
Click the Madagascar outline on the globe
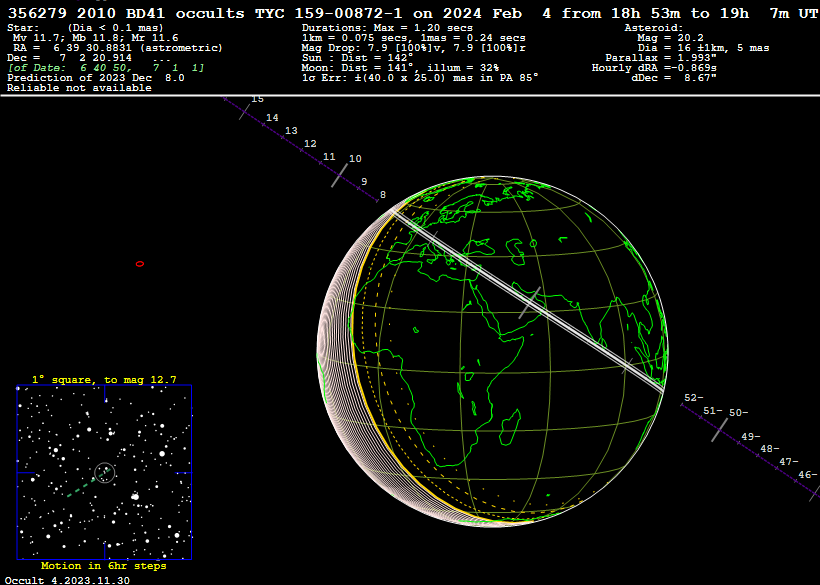click(x=509, y=427)
